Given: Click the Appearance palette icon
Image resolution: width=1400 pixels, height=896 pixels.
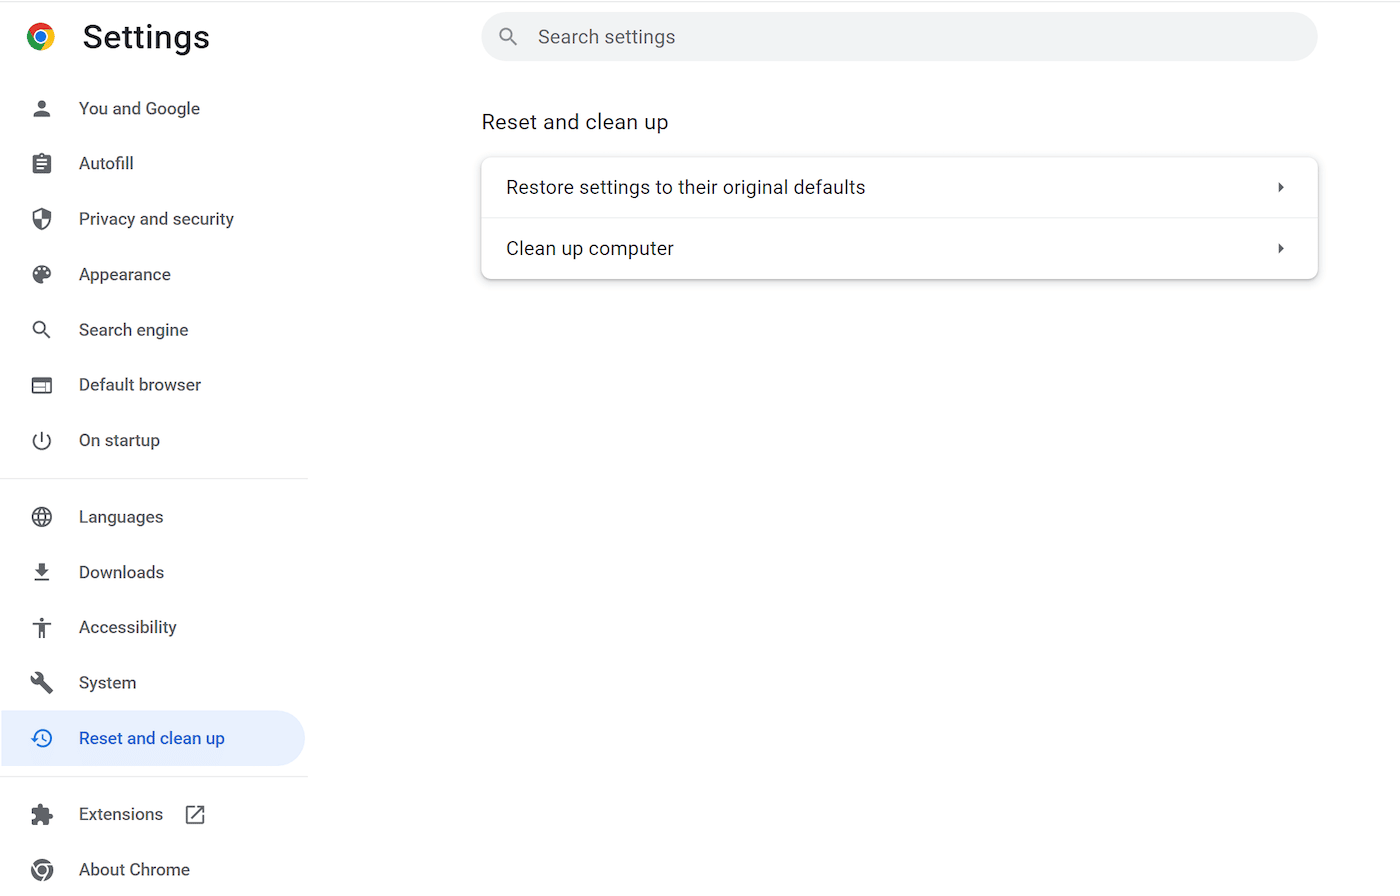Looking at the screenshot, I should 41,274.
